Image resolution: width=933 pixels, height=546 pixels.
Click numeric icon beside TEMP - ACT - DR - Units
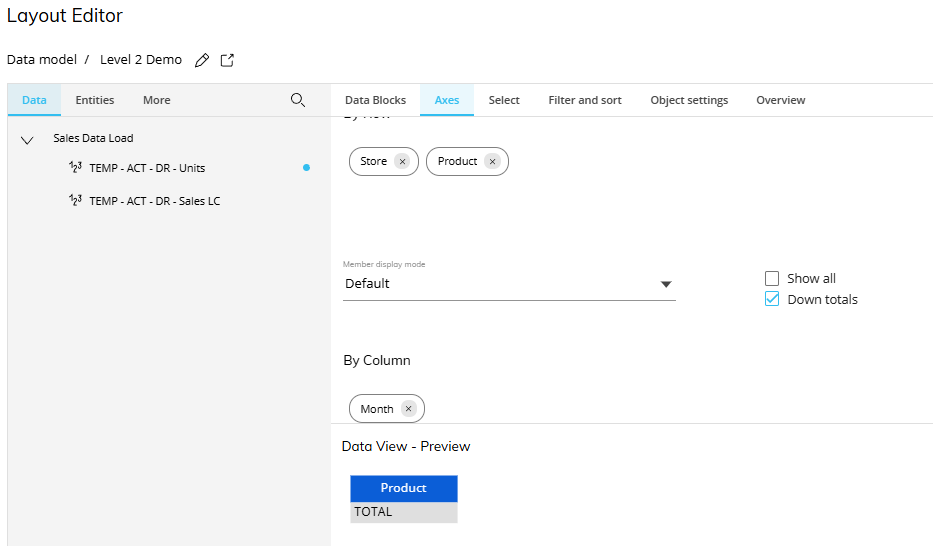click(x=75, y=168)
